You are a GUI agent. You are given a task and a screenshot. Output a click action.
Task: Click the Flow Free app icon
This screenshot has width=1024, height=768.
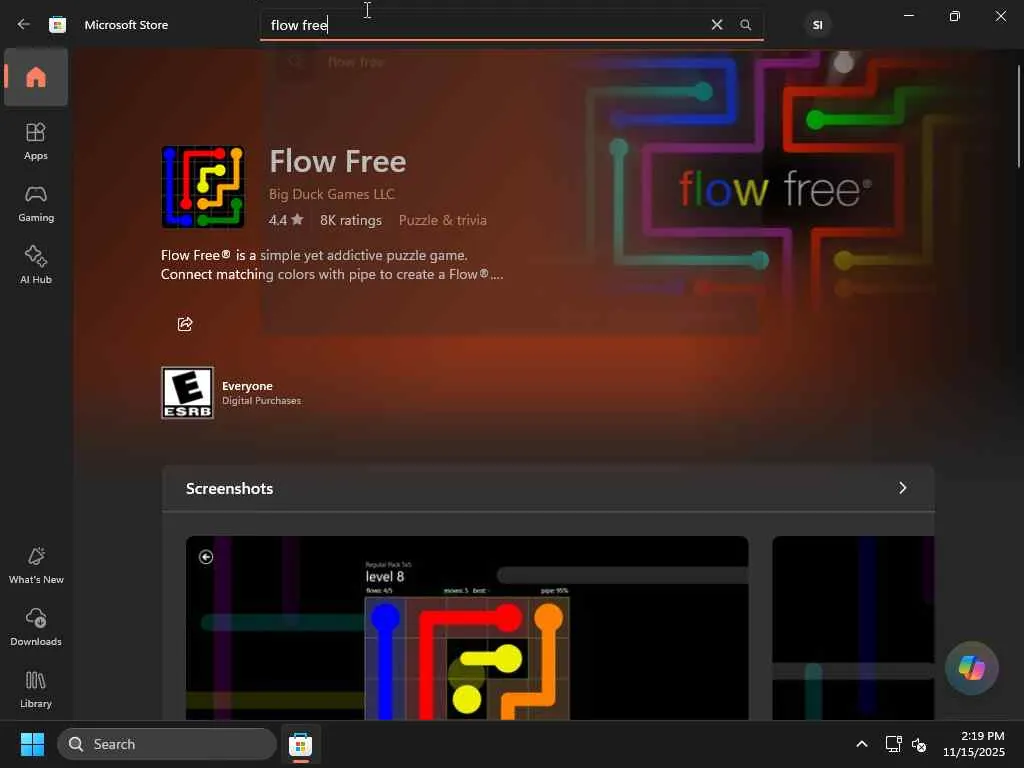click(203, 187)
